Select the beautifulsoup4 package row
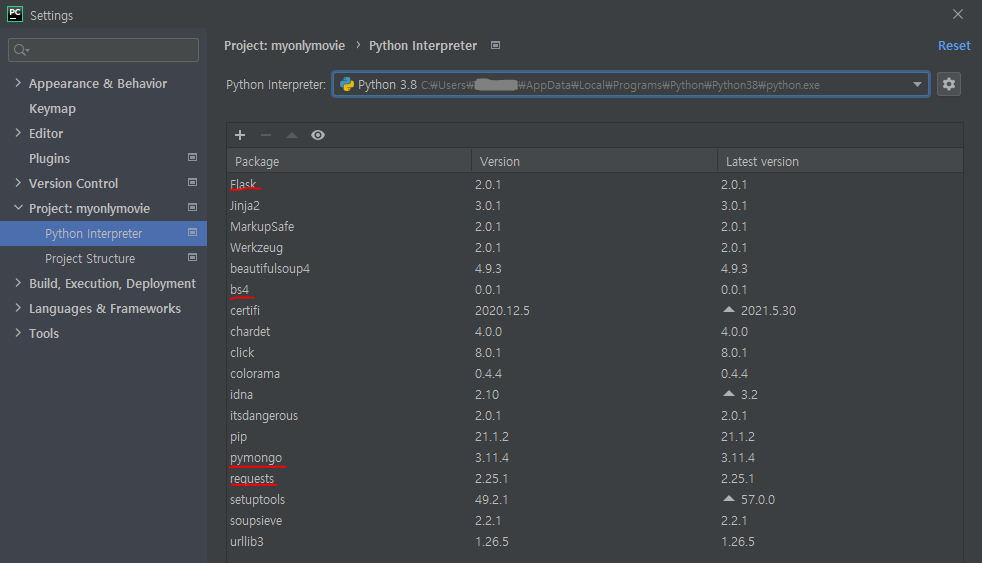The image size is (982, 563). click(595, 269)
